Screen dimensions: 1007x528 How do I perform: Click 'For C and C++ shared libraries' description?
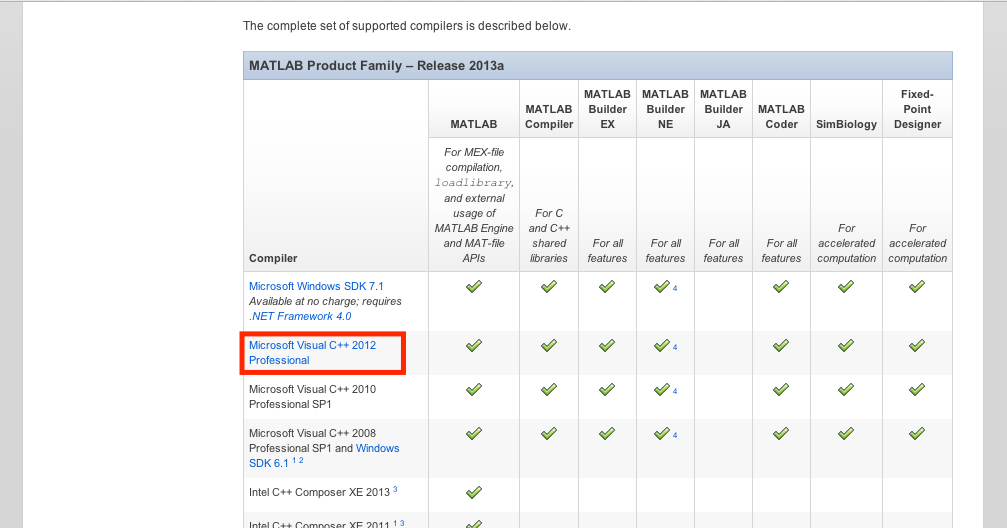tap(548, 236)
